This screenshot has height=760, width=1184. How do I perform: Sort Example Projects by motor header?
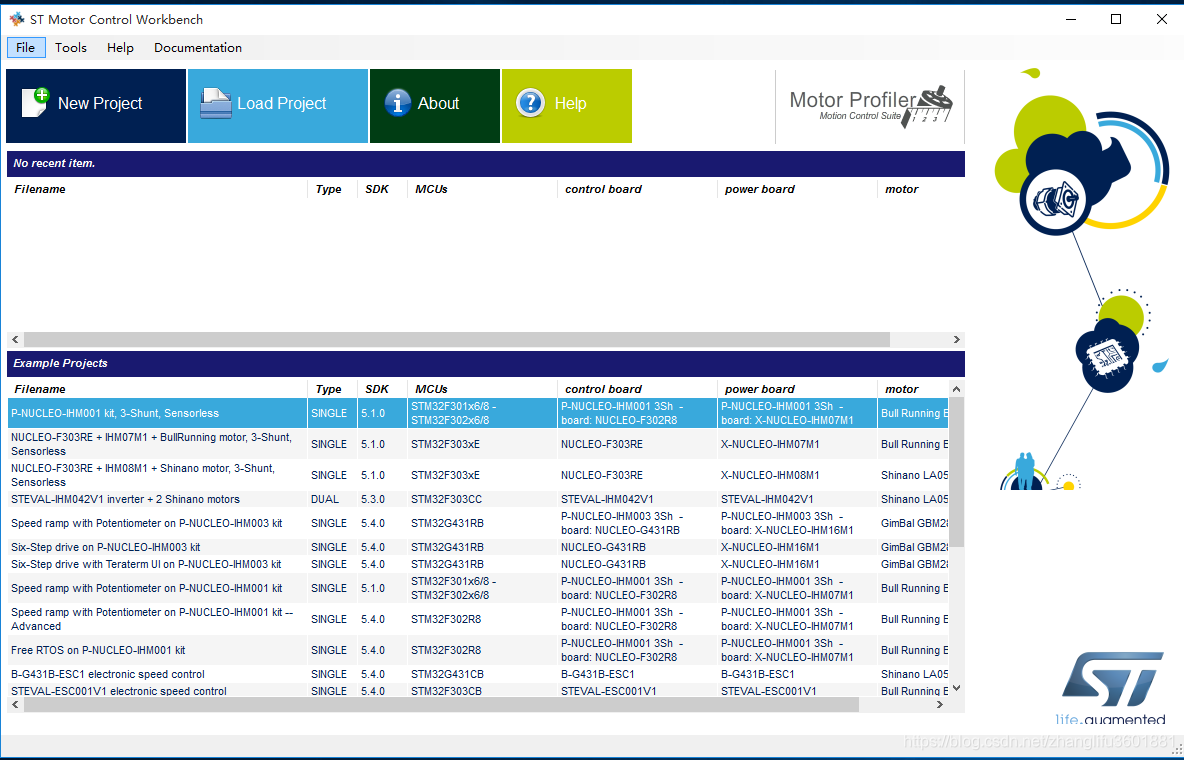pyautogui.click(x=912, y=389)
